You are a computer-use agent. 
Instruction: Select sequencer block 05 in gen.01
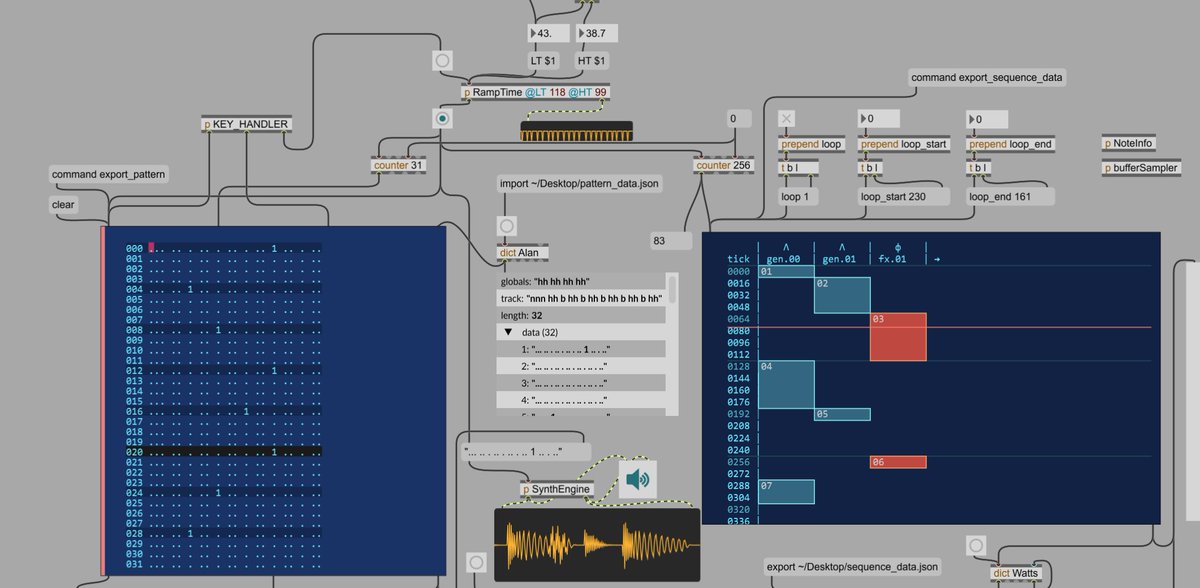[842, 414]
